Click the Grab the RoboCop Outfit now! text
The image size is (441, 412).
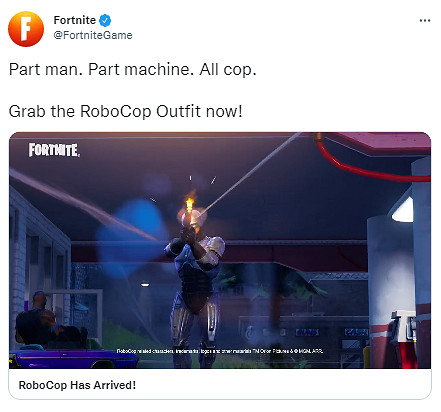[126, 111]
